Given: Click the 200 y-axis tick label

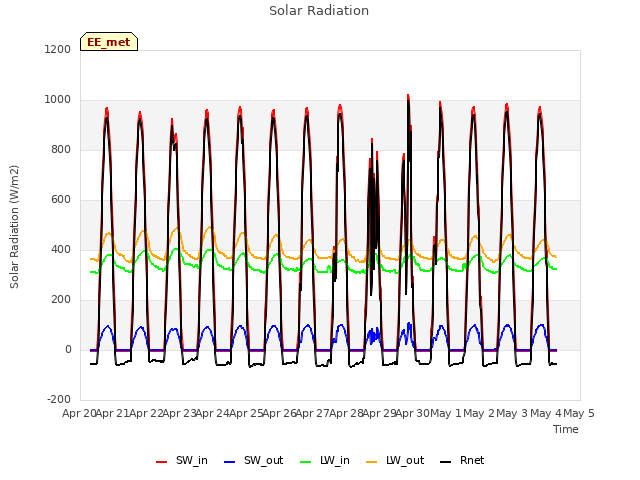Looking at the screenshot, I should pyautogui.click(x=60, y=300).
